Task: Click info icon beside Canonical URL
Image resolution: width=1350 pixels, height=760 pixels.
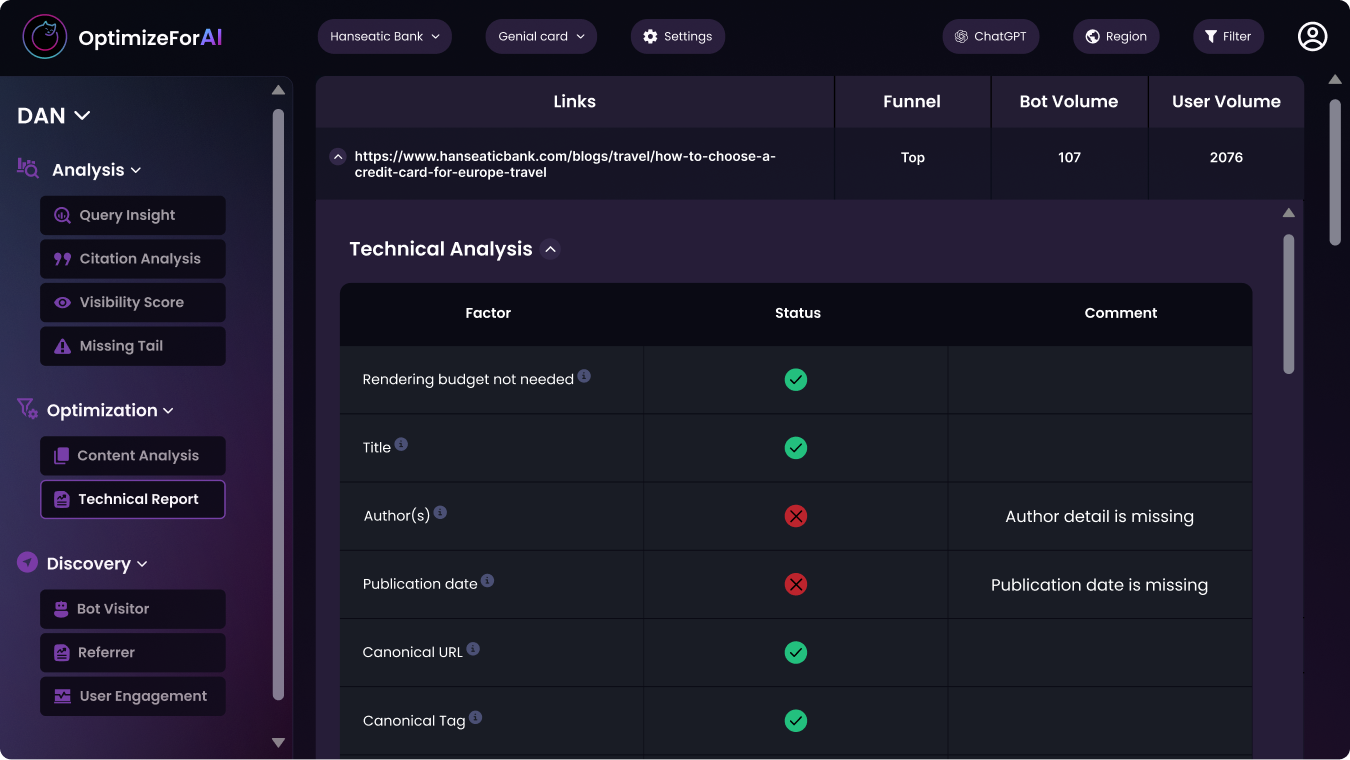Action: pos(473,649)
